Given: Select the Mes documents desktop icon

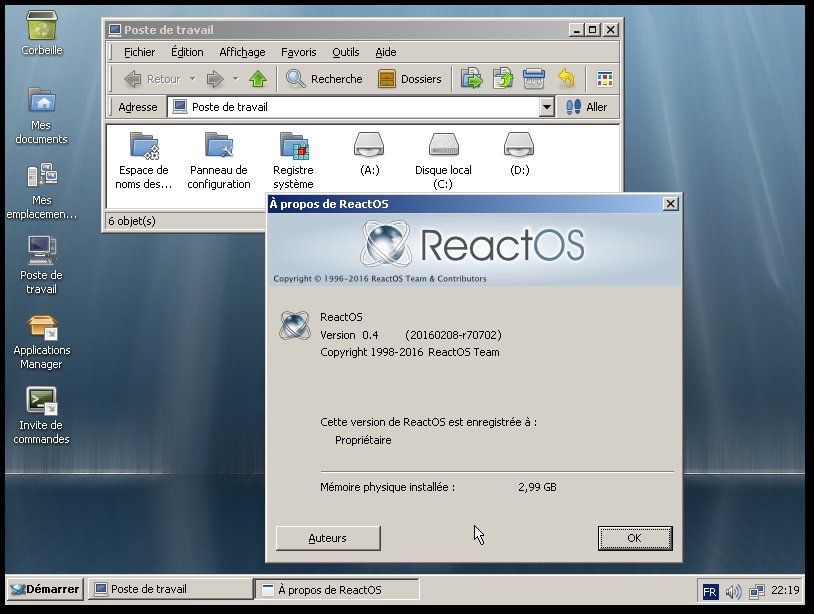Looking at the screenshot, I should pyautogui.click(x=42, y=115).
